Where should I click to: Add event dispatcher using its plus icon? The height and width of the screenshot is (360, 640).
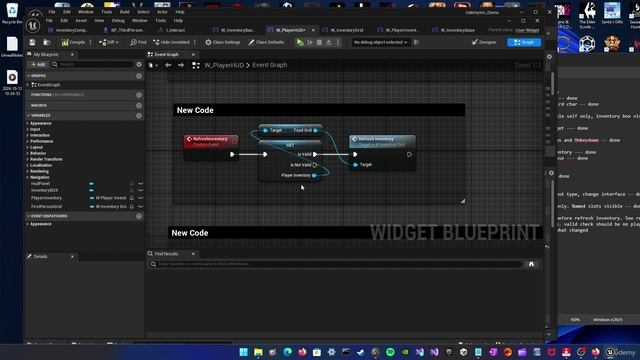(x=139, y=216)
